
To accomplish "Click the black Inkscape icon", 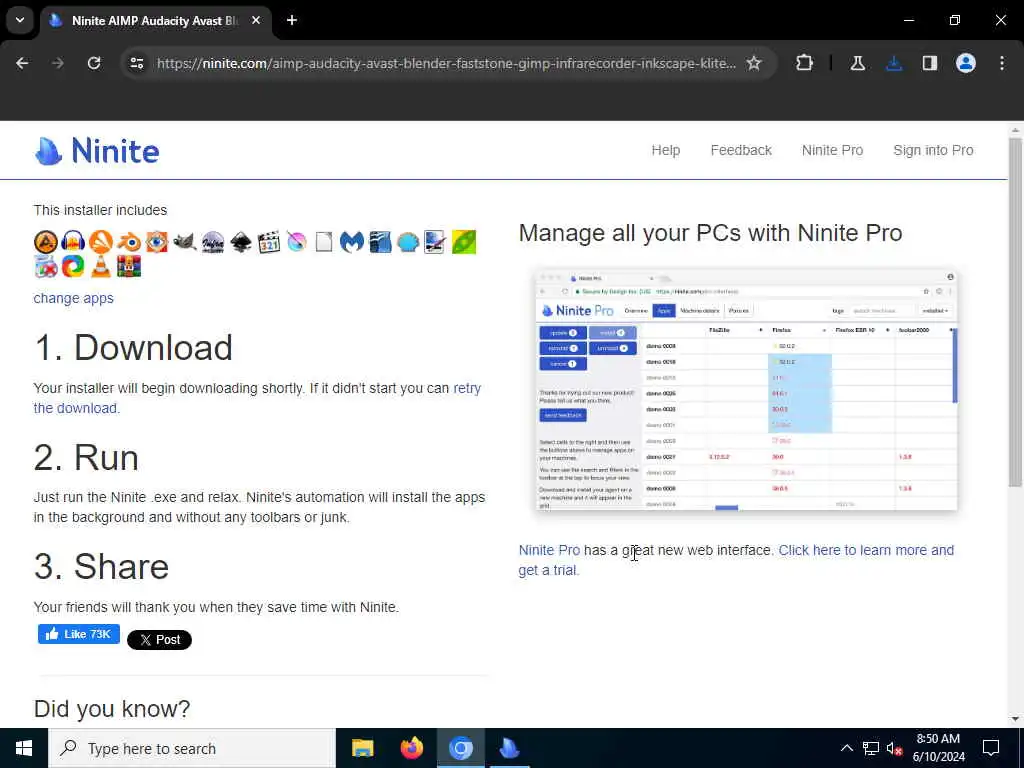I will 241,242.
